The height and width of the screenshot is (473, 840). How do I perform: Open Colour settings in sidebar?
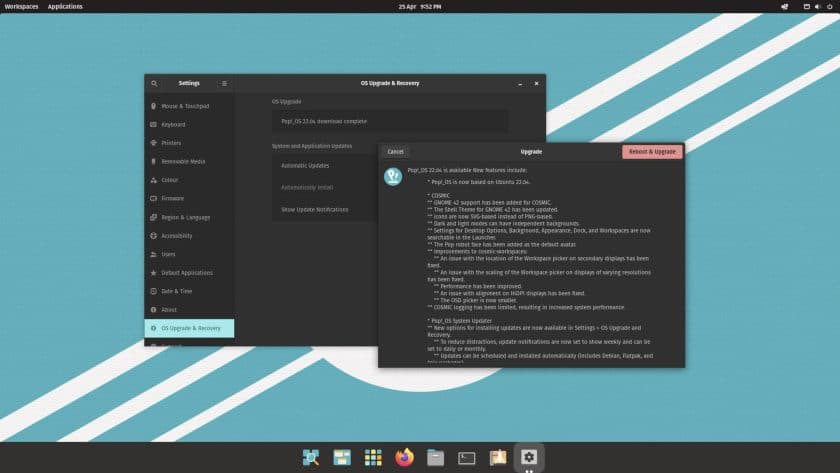point(189,180)
